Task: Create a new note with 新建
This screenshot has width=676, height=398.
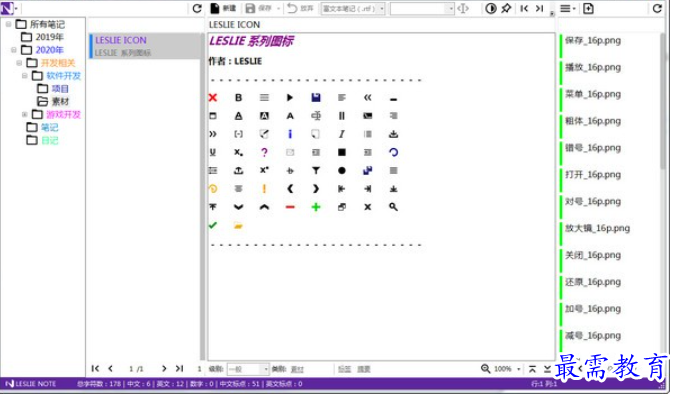Action: click(x=223, y=8)
